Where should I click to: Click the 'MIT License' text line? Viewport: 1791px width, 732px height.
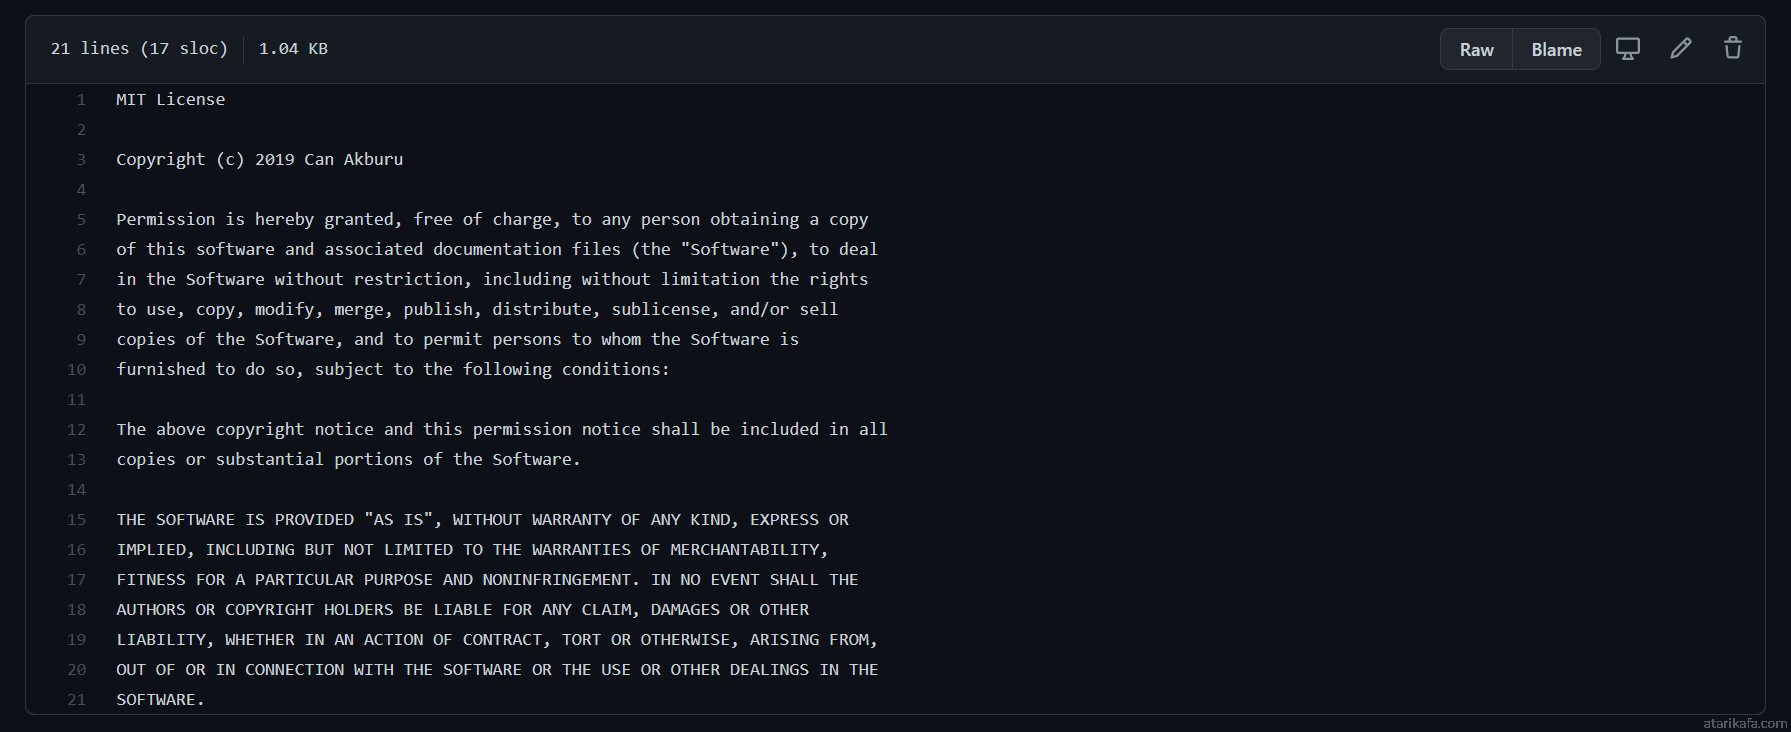pyautogui.click(x=171, y=100)
